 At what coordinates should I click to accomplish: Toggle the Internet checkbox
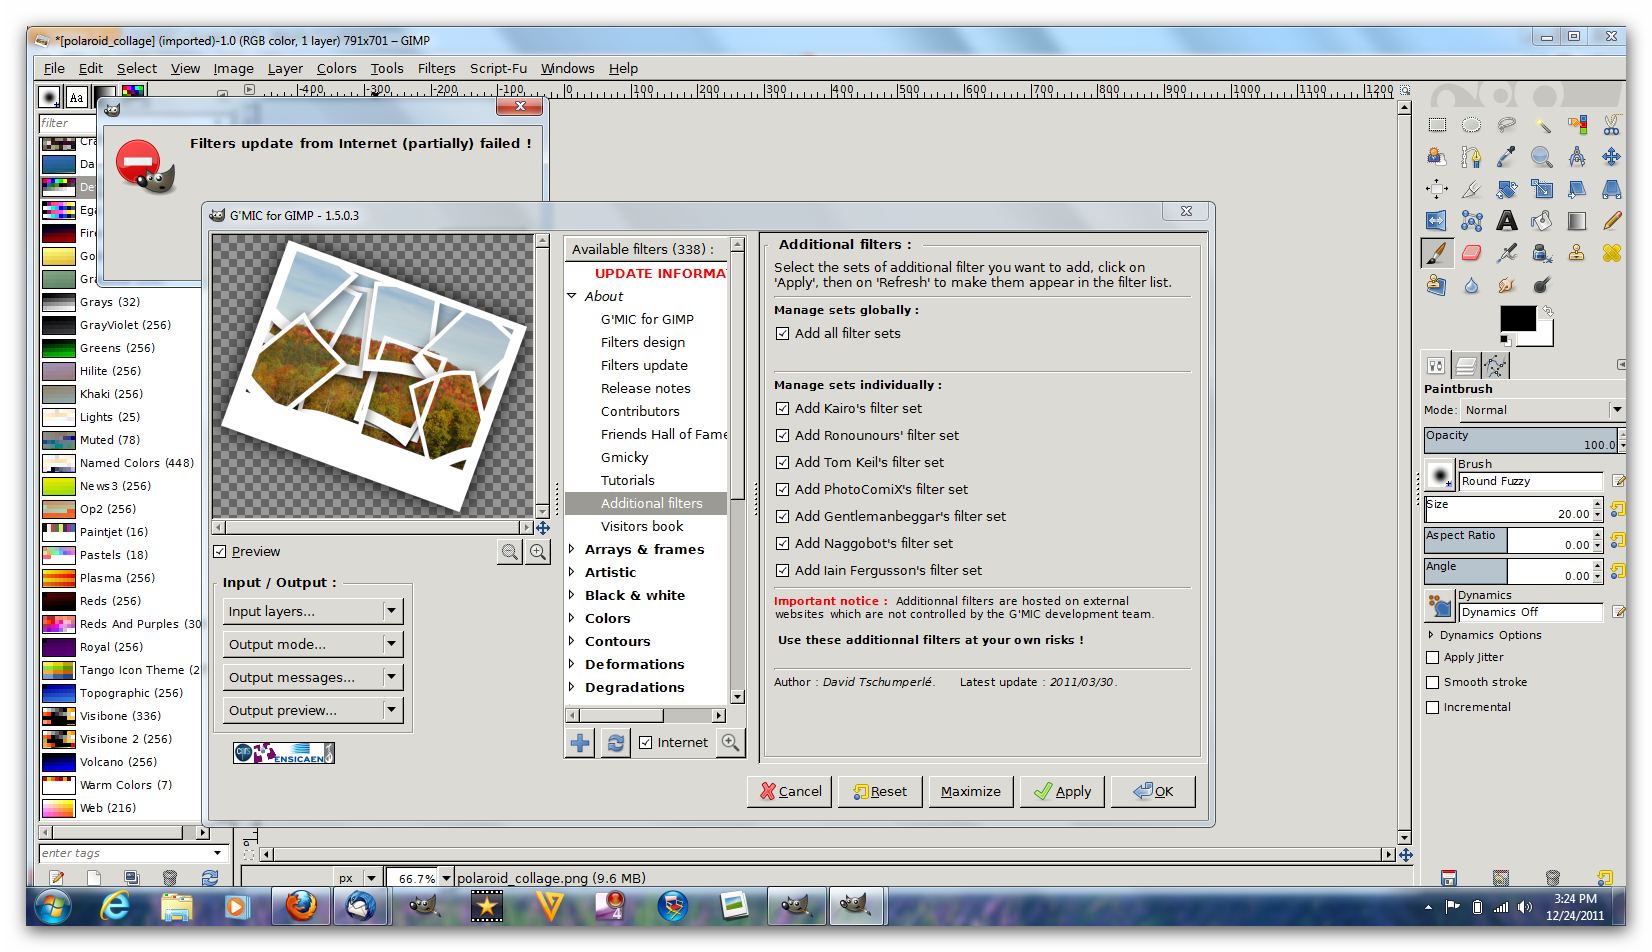(x=646, y=742)
